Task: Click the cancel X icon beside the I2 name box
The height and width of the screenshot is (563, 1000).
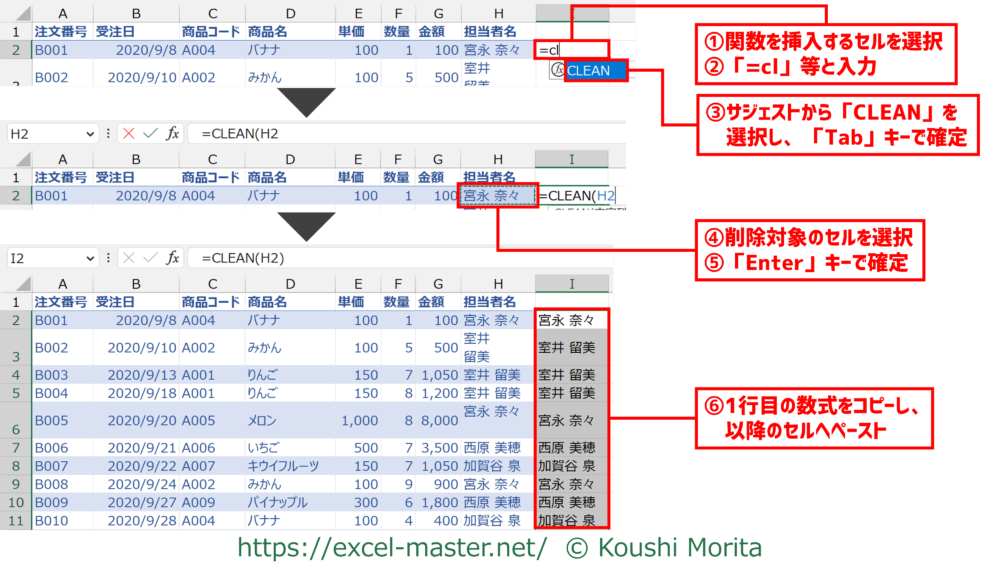Action: 128,258
